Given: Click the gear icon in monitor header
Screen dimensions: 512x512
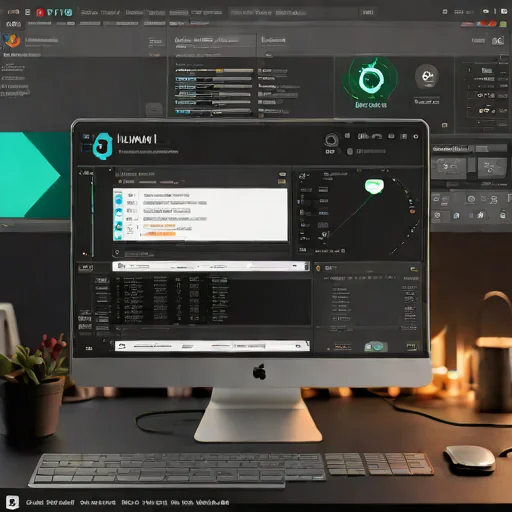Looking at the screenshot, I should 416,136.
